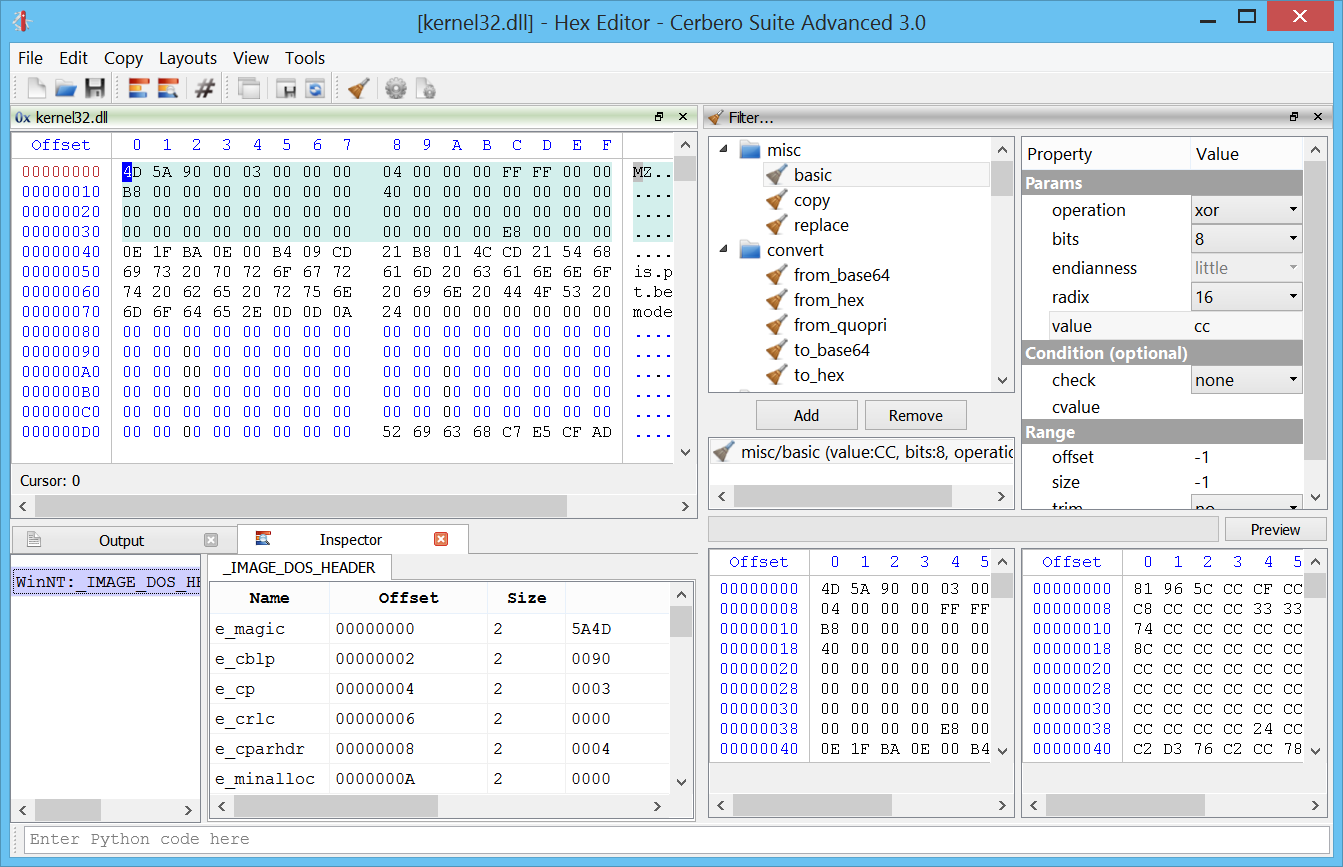This screenshot has width=1343, height=867.
Task: Select the _IMAGE_DOS_HEADER tab
Action: click(299, 567)
